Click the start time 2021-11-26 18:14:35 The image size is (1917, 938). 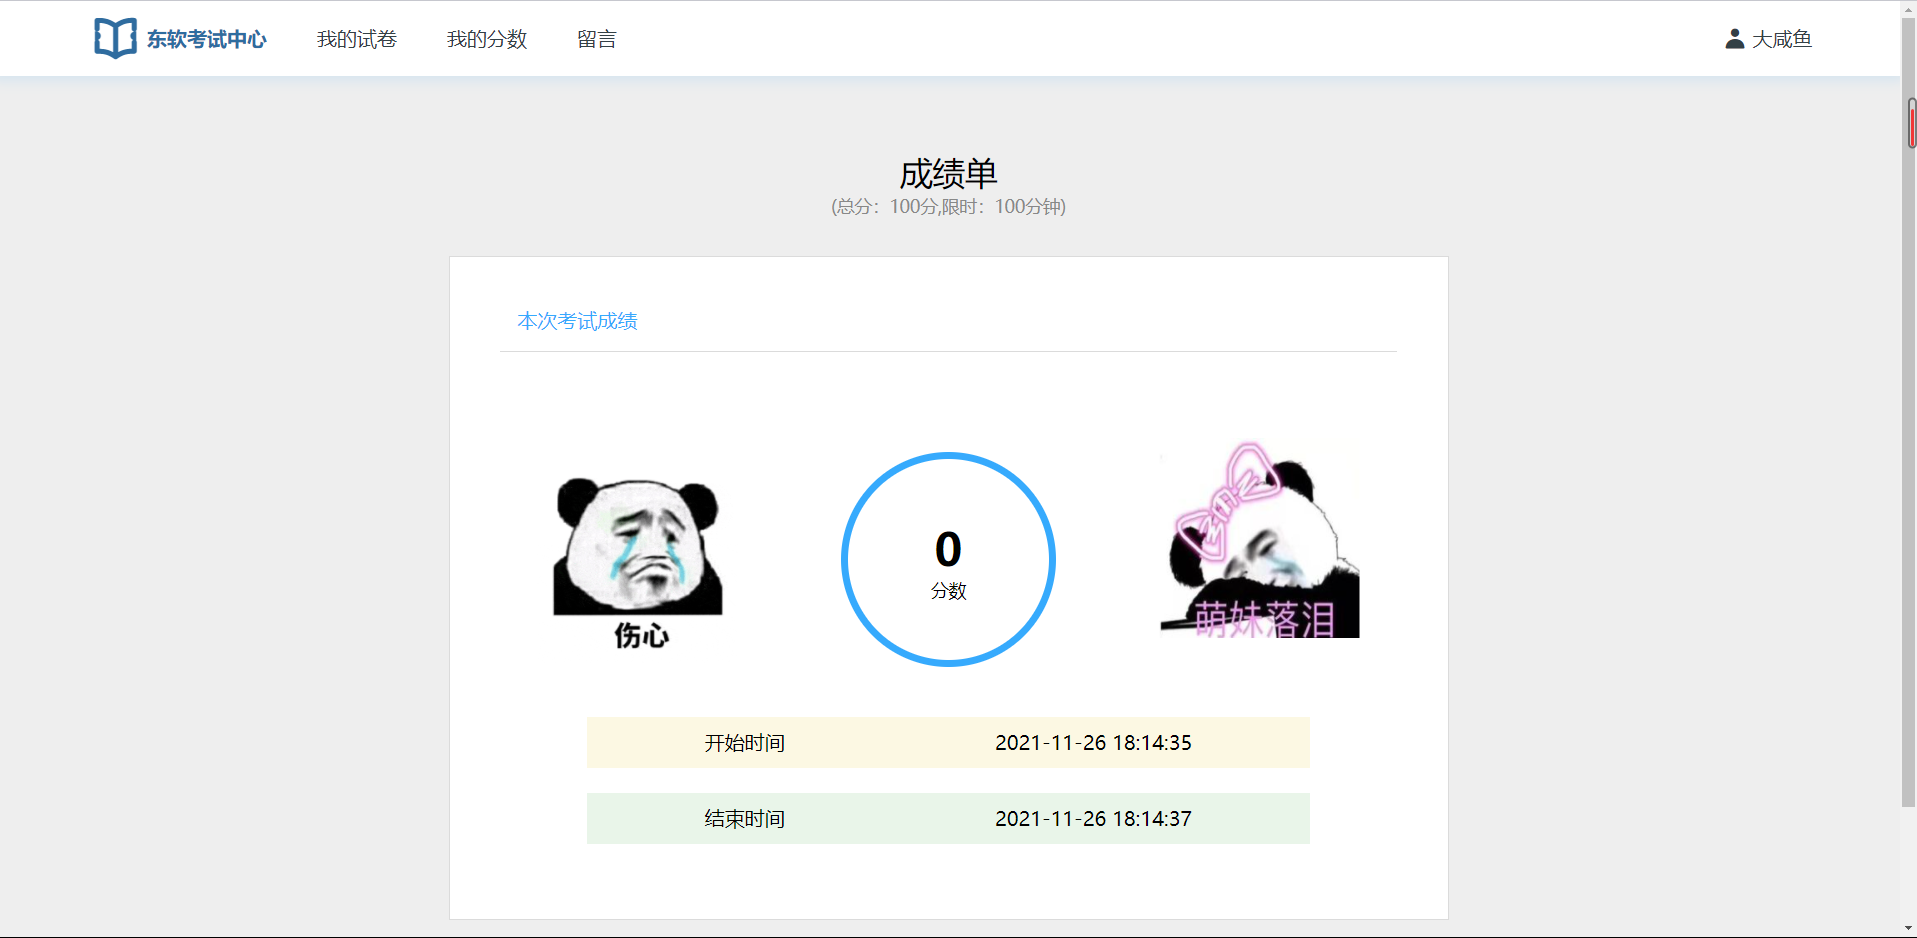pyautogui.click(x=1093, y=743)
